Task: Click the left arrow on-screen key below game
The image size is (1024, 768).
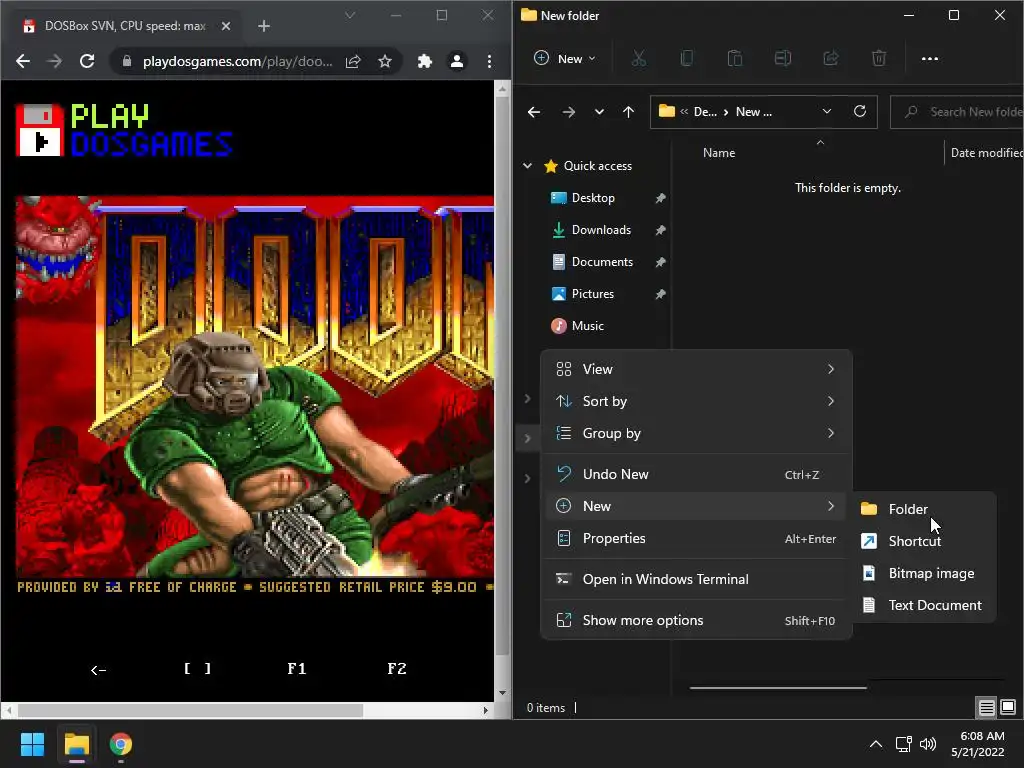Action: 98,669
